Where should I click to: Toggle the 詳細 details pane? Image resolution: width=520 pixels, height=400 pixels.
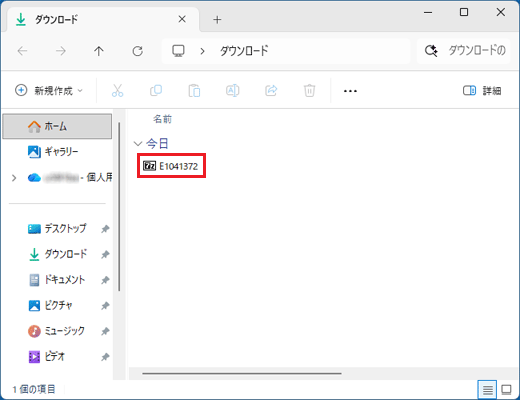click(482, 90)
